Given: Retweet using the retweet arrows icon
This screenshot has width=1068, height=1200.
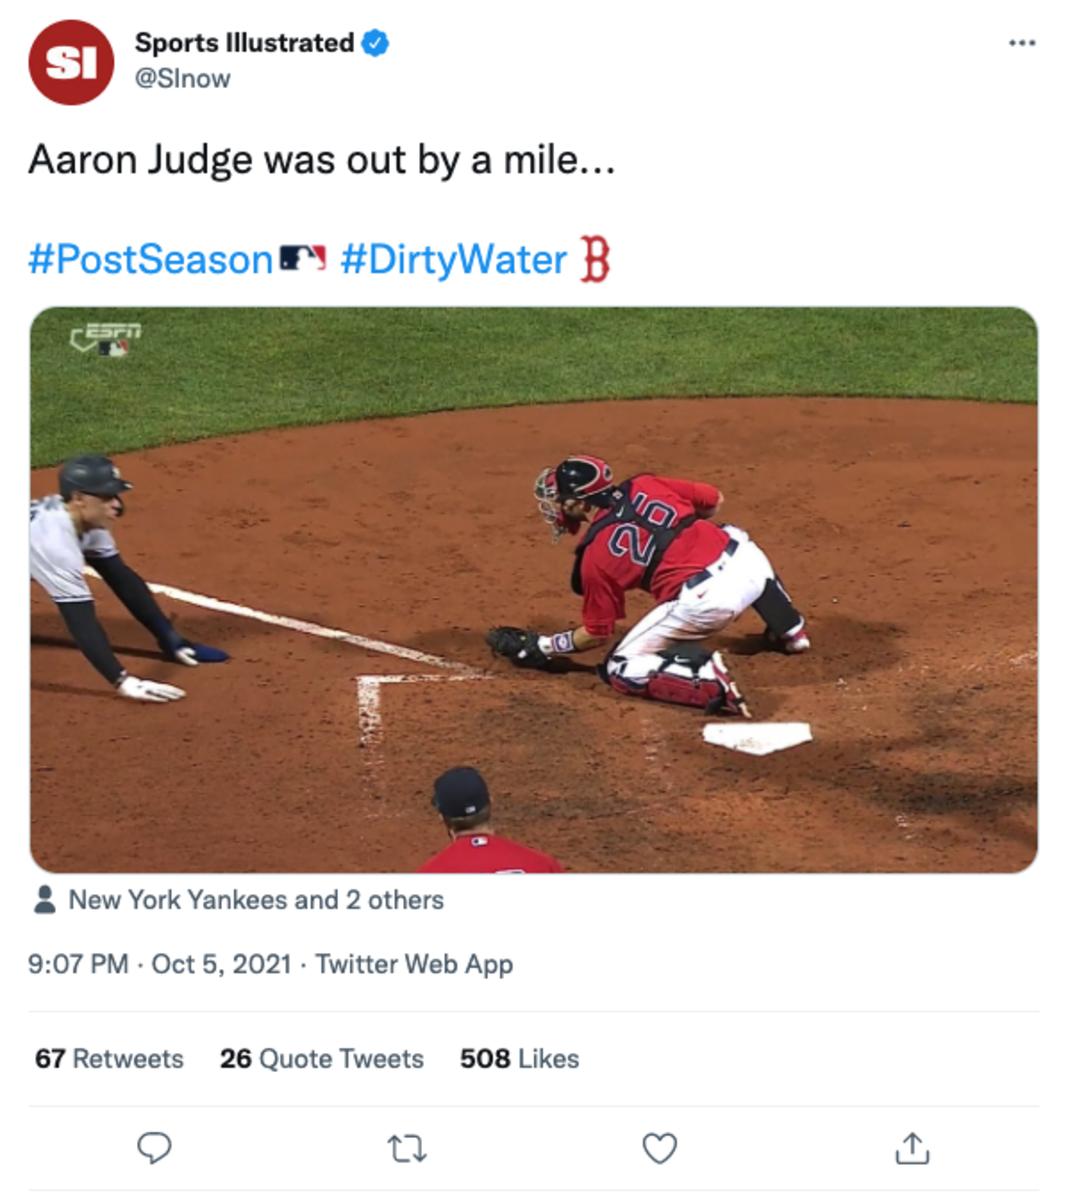Looking at the screenshot, I should click(x=407, y=1148).
